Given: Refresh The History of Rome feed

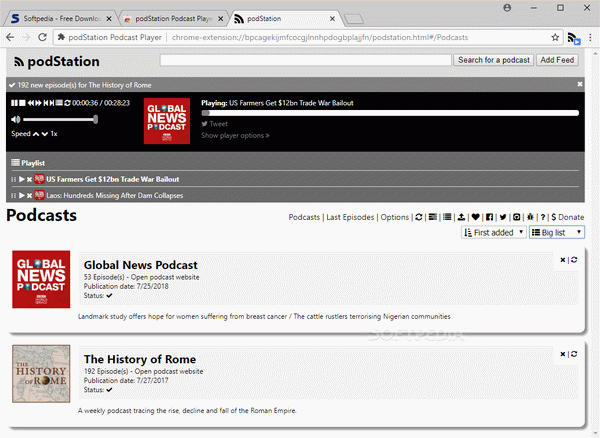Looking at the screenshot, I should pyautogui.click(x=574, y=354).
